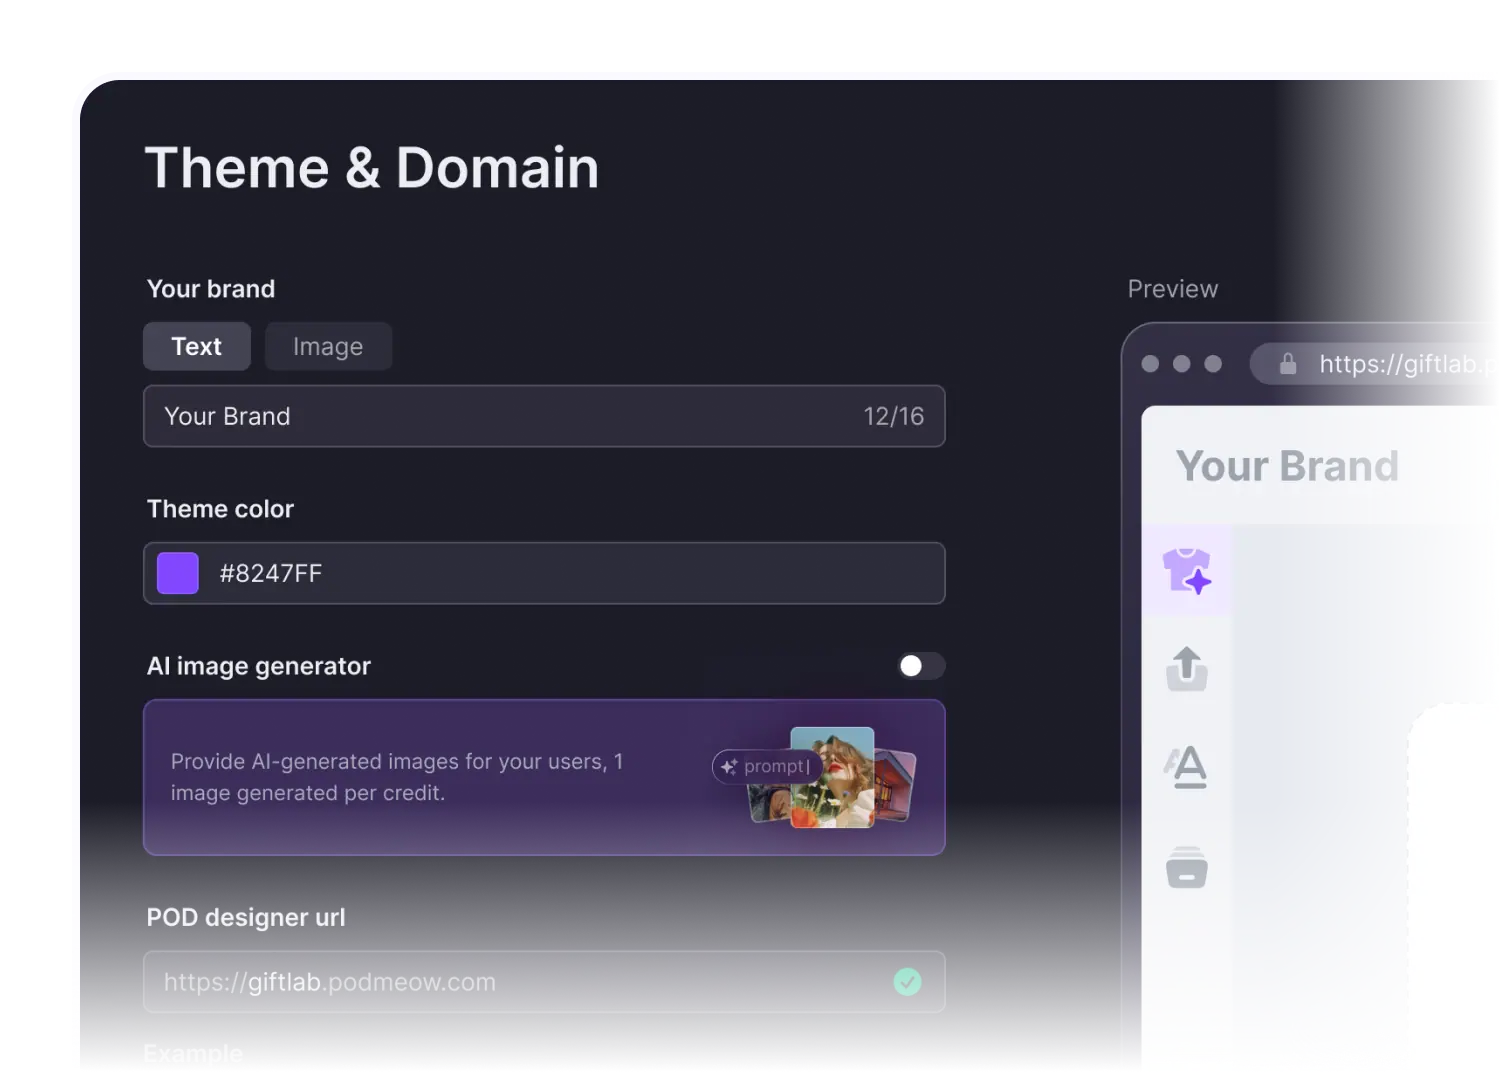Image resolution: width=1500 pixels, height=1072 pixels.
Task: Edit the #8247FF hex color field
Action: click(544, 573)
